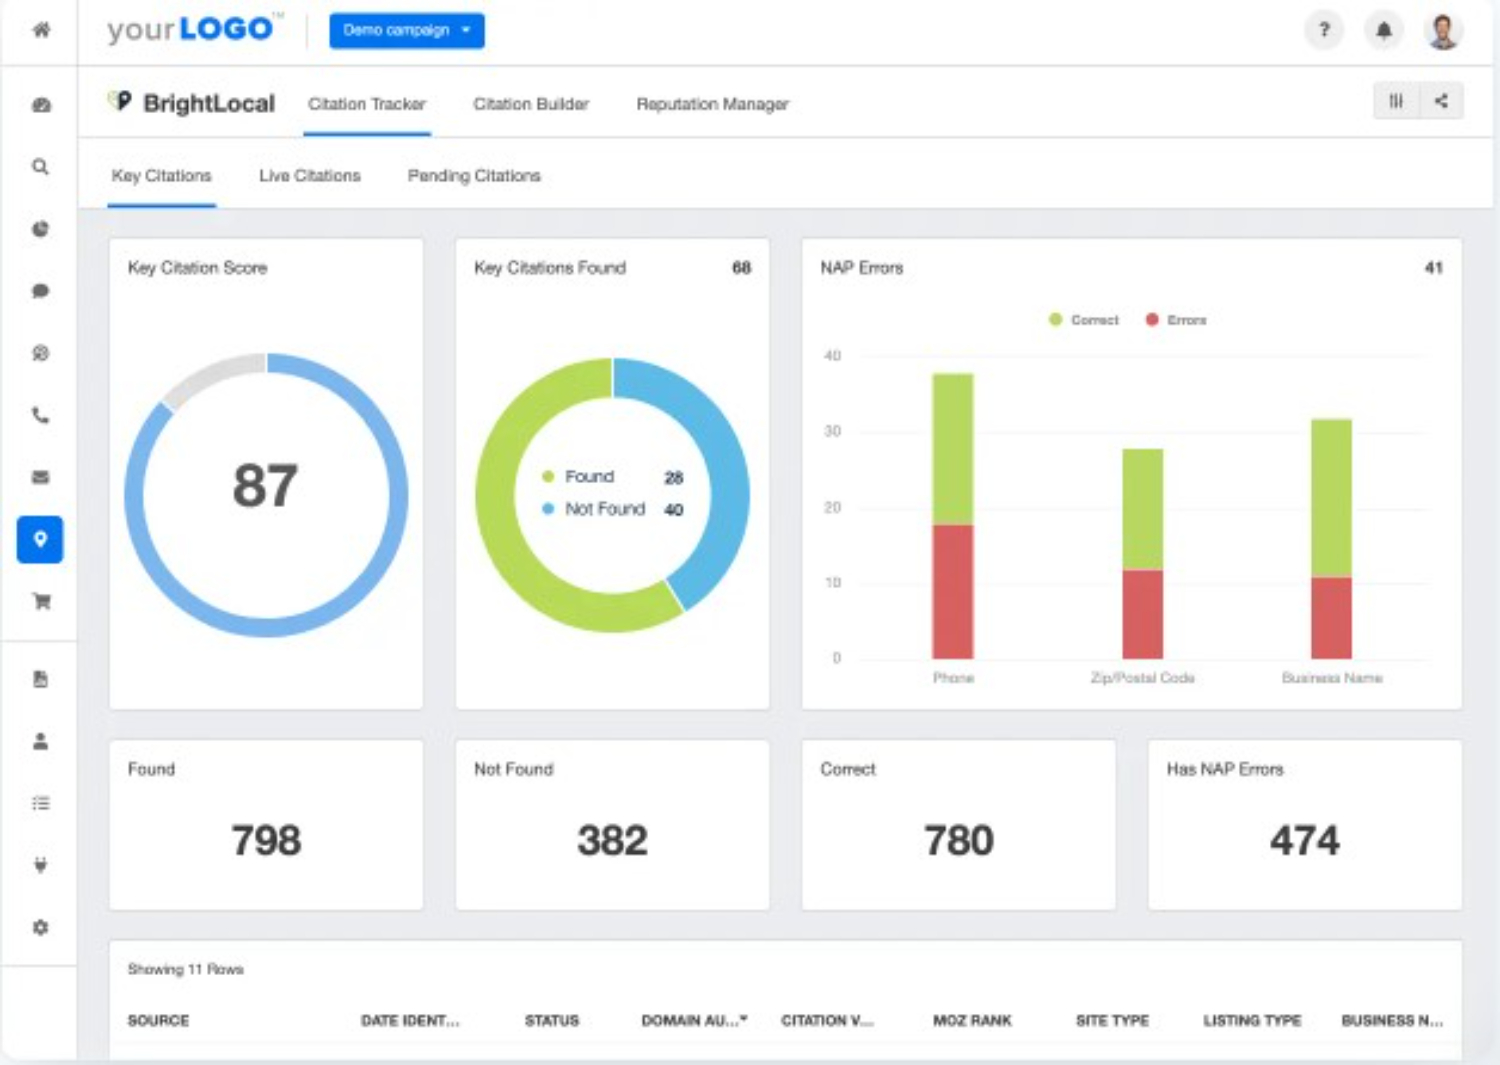The height and width of the screenshot is (1065, 1500).
Task: Open the help question mark icon
Action: click(1324, 30)
